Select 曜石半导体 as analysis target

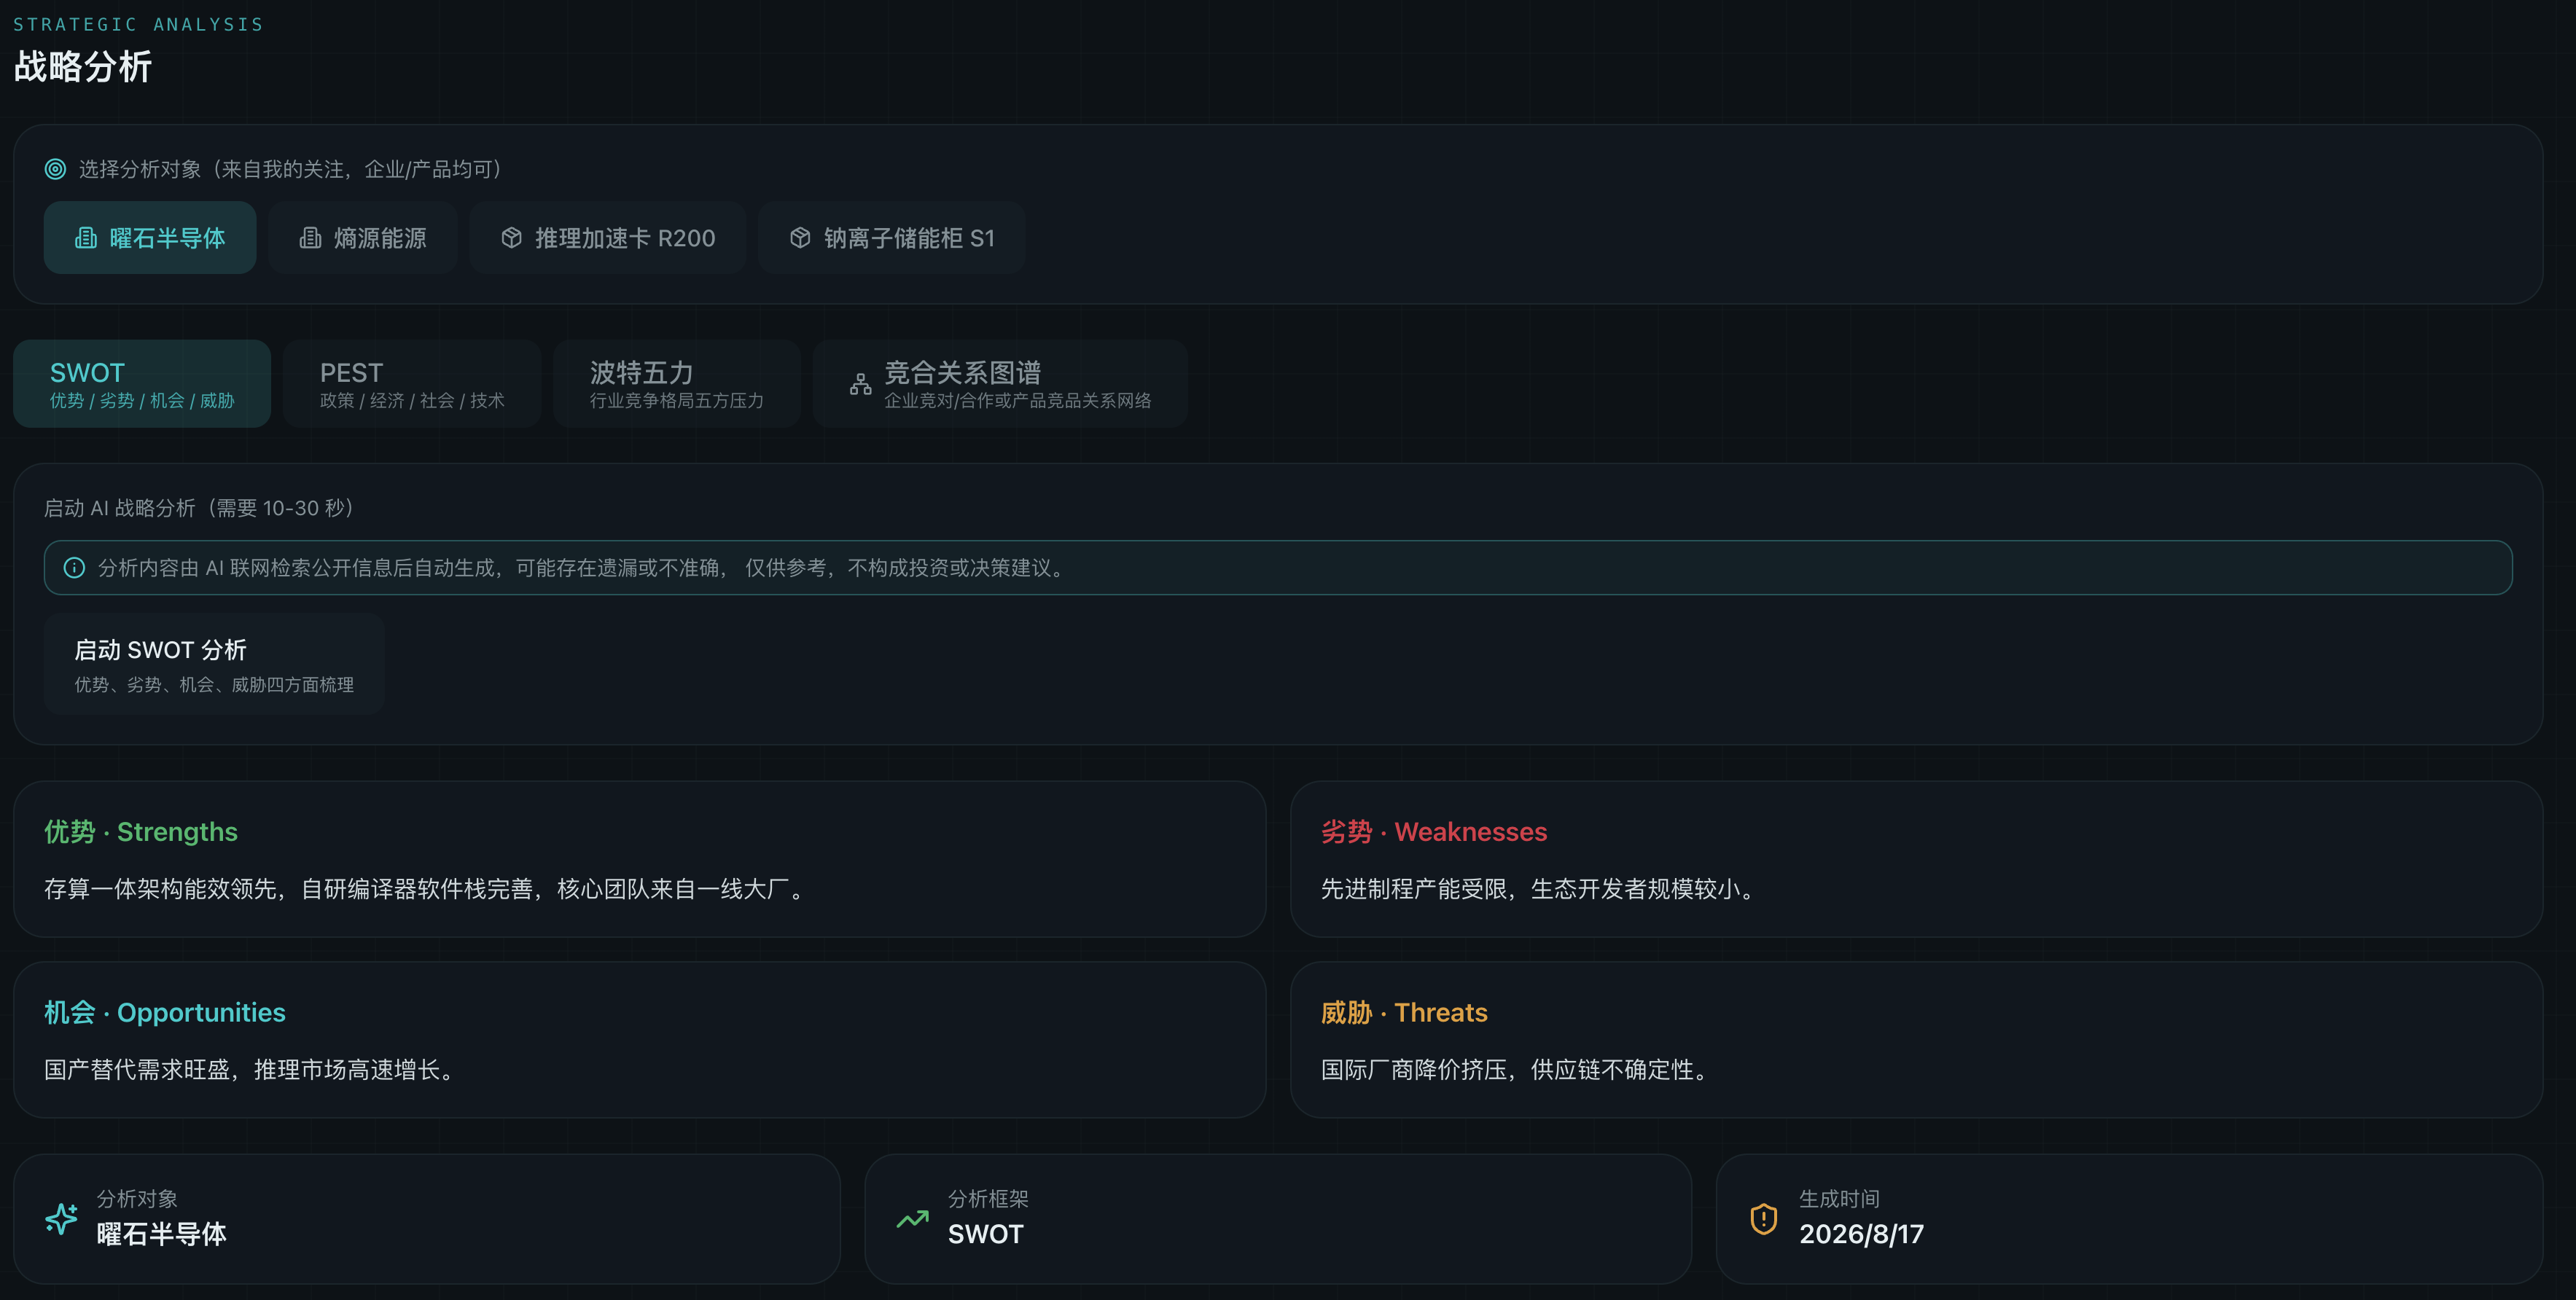150,238
